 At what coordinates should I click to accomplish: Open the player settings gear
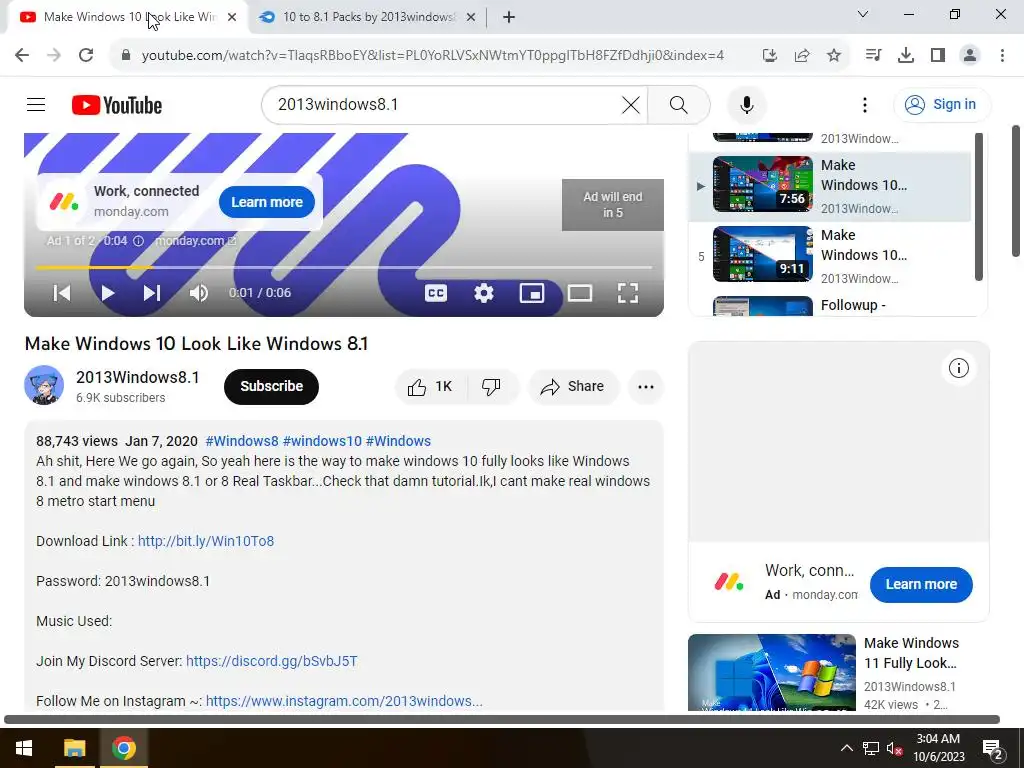pos(483,293)
